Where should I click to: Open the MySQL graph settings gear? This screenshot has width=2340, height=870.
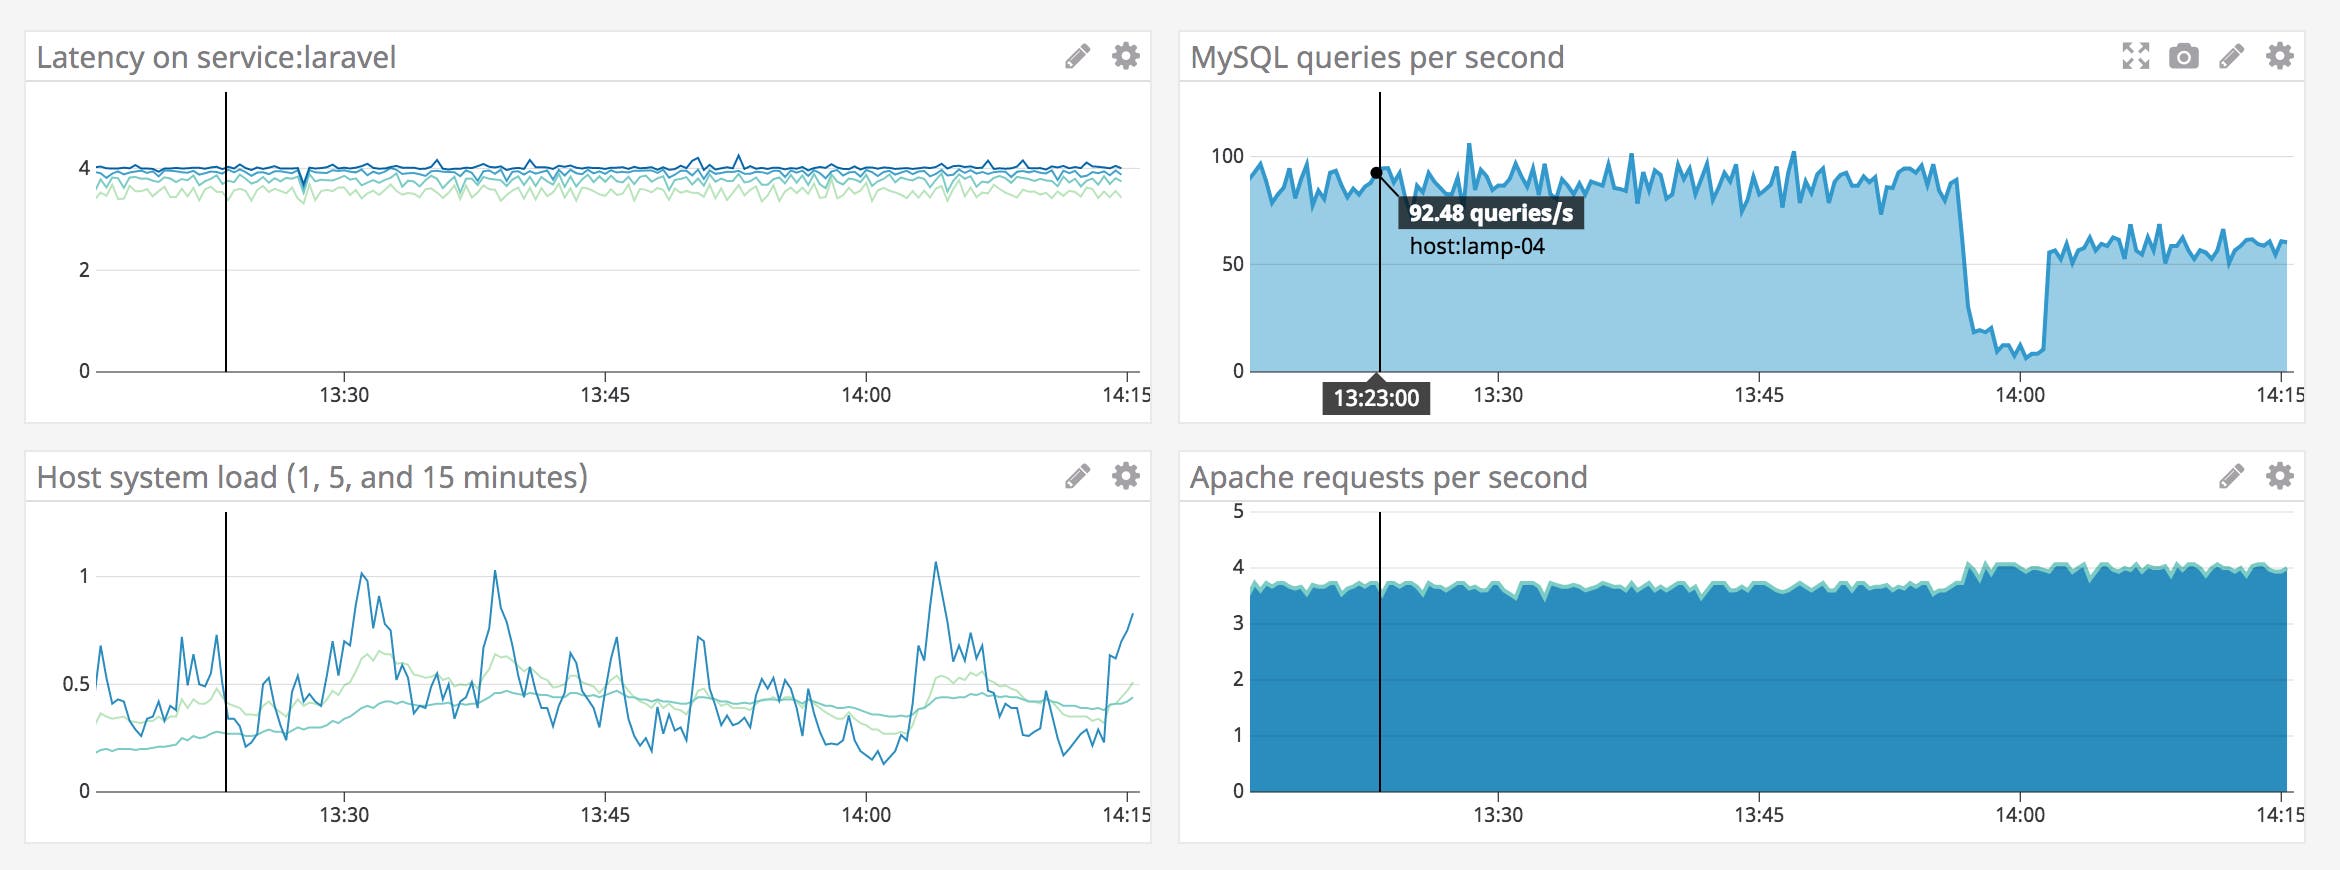pos(2280,57)
